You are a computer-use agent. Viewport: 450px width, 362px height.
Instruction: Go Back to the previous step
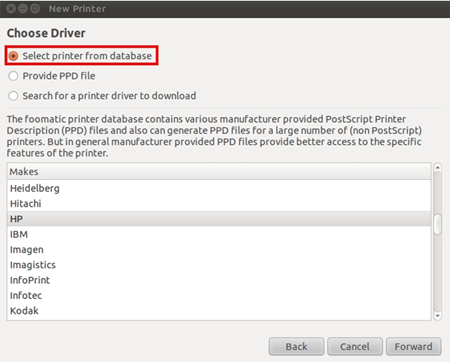tap(296, 347)
